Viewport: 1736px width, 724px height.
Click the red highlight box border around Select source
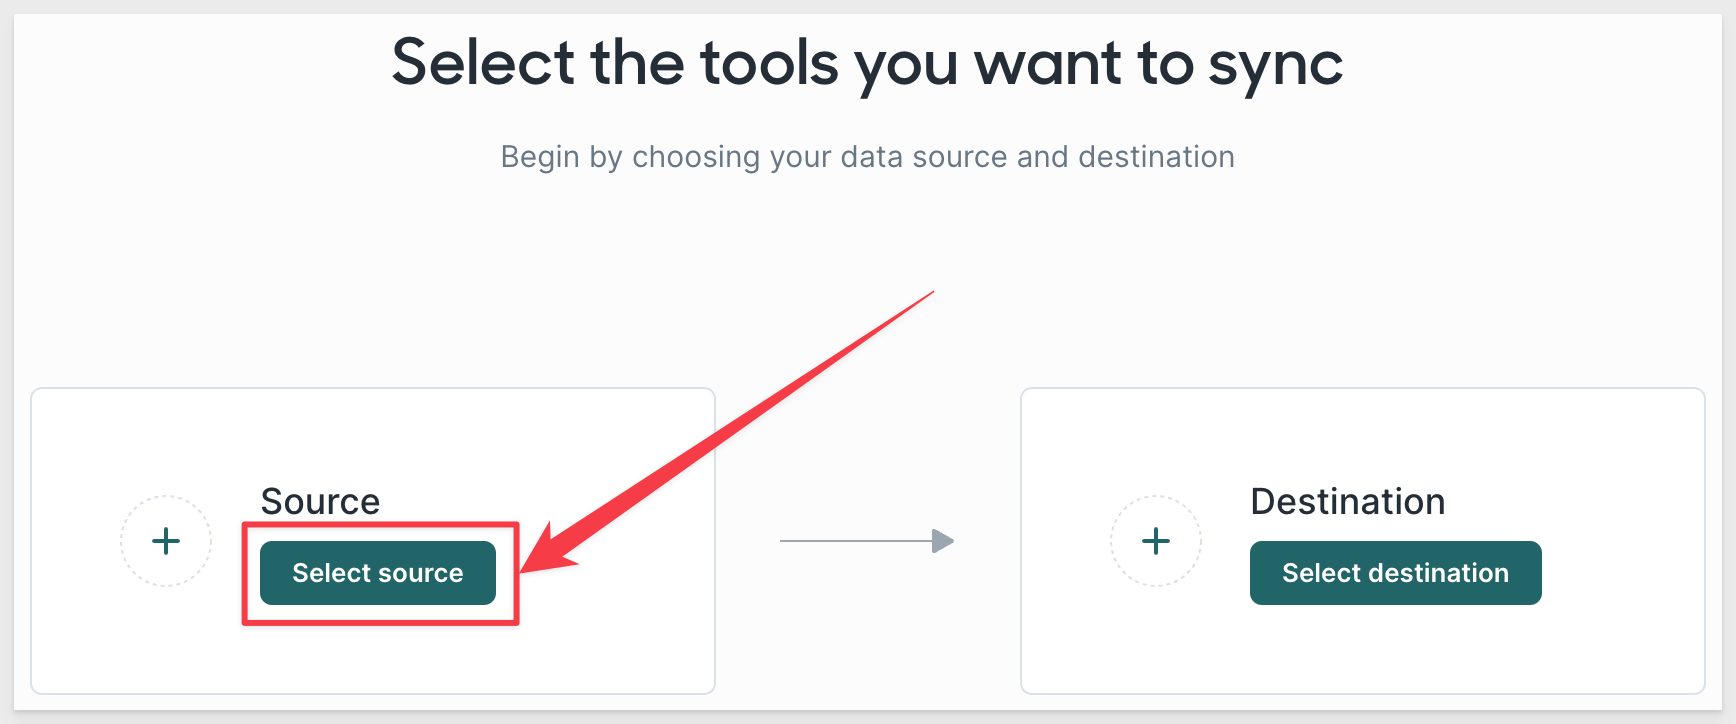[x=380, y=524]
